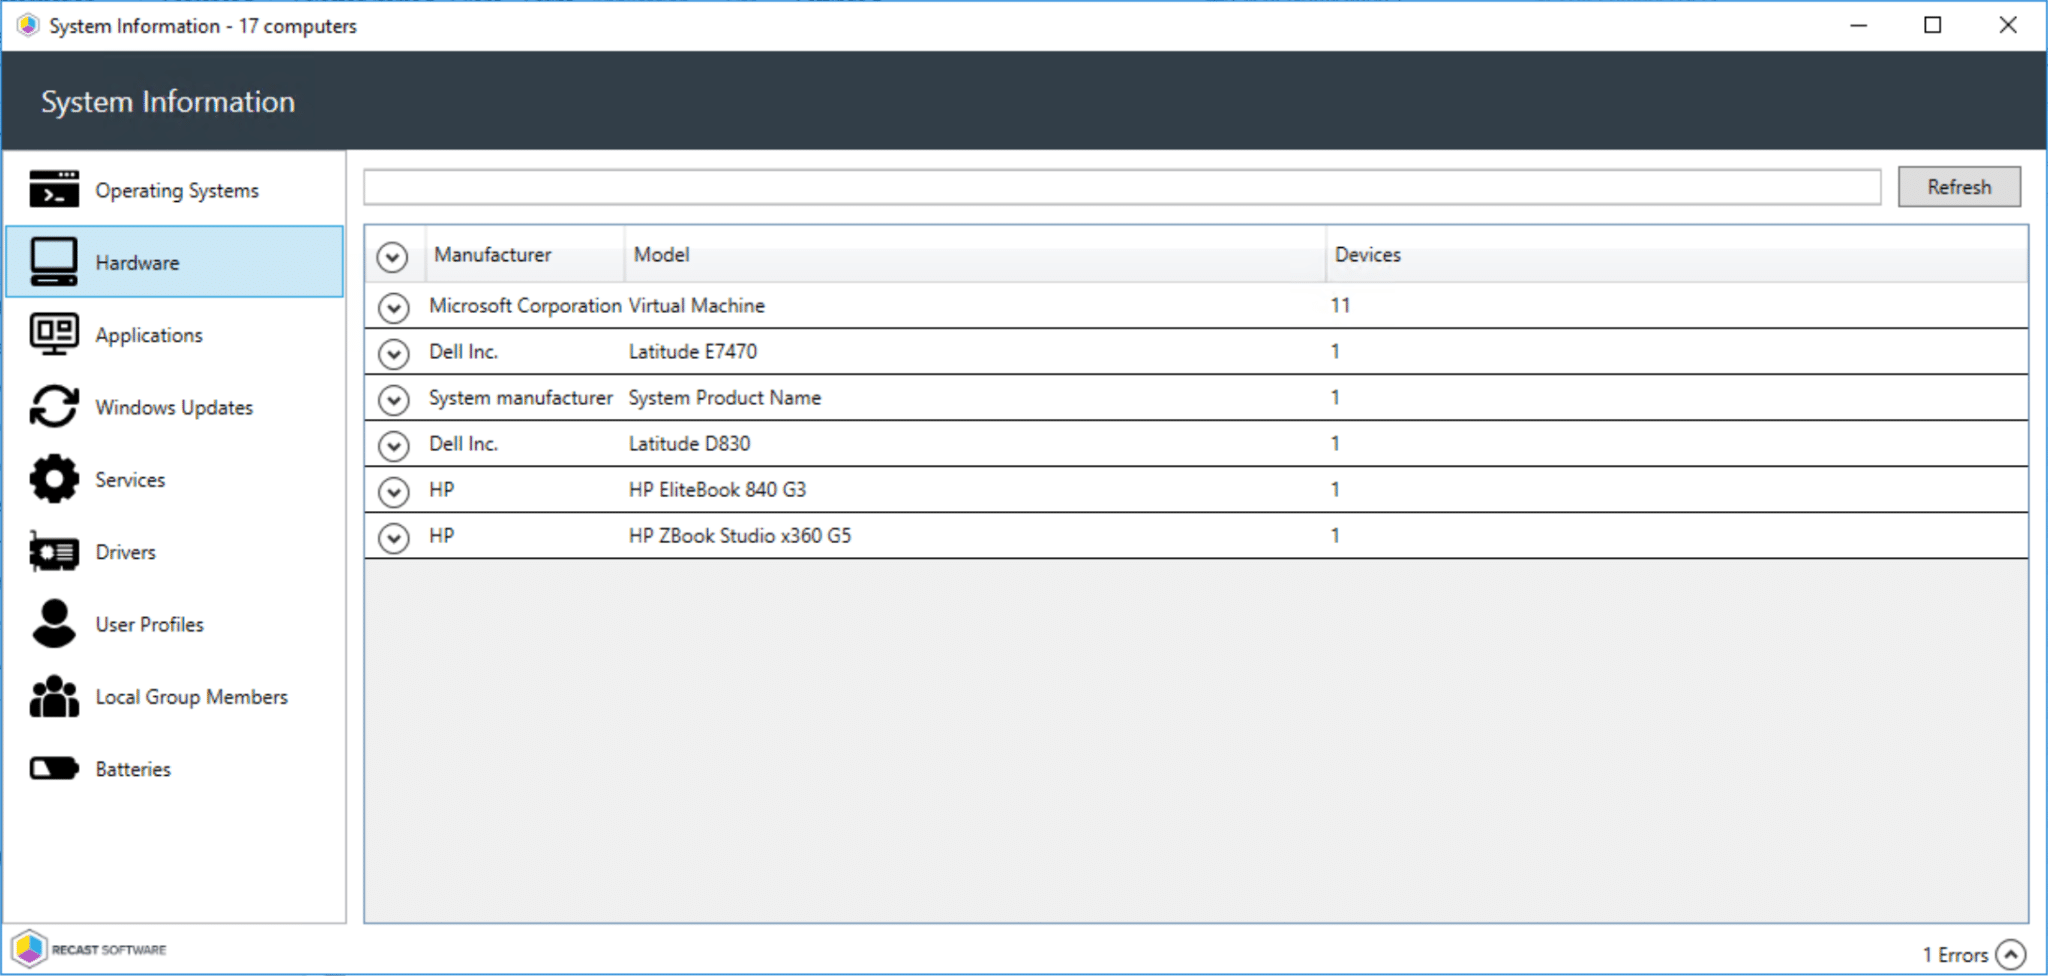Expand the HP ZBook Studio x360 G5 row
Screen dimensions: 2048x976
pyautogui.click(x=394, y=537)
